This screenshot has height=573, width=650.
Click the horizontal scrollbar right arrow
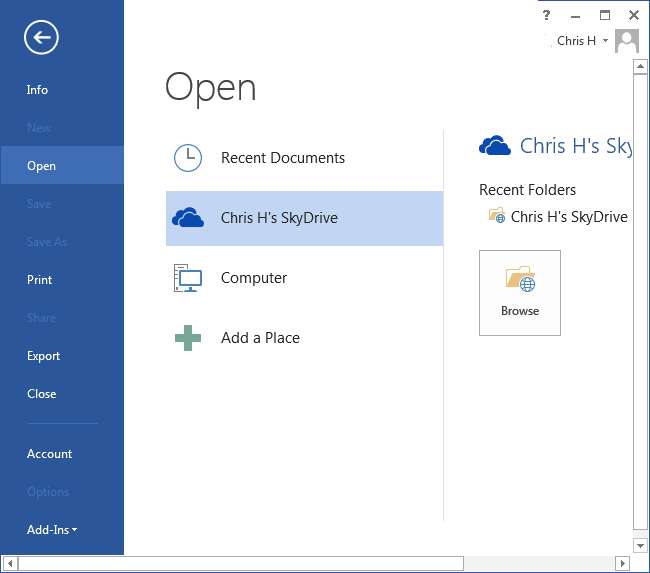(623, 564)
